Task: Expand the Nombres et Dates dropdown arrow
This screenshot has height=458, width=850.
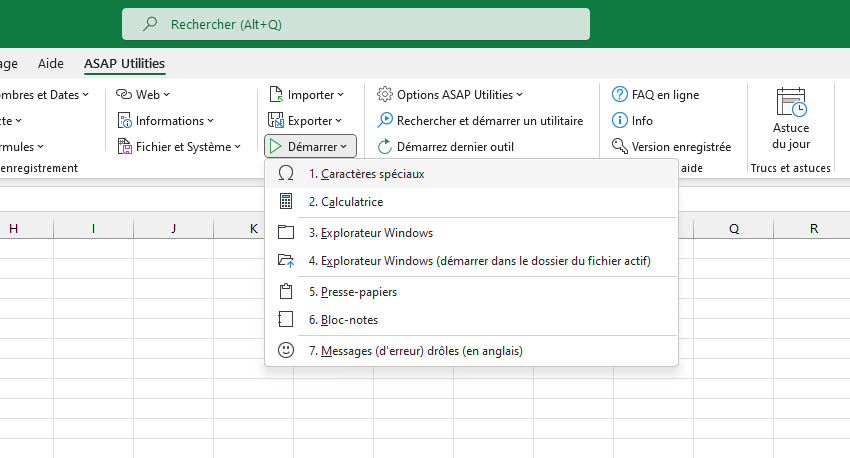Action: [85, 94]
